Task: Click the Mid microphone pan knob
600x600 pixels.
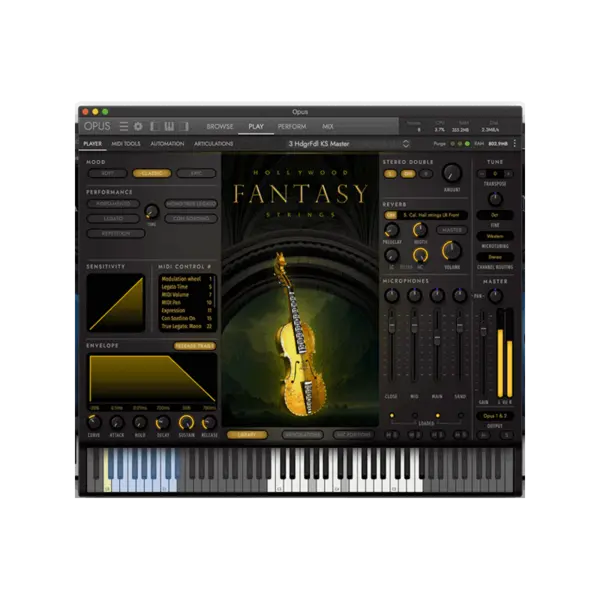Action: click(414, 295)
